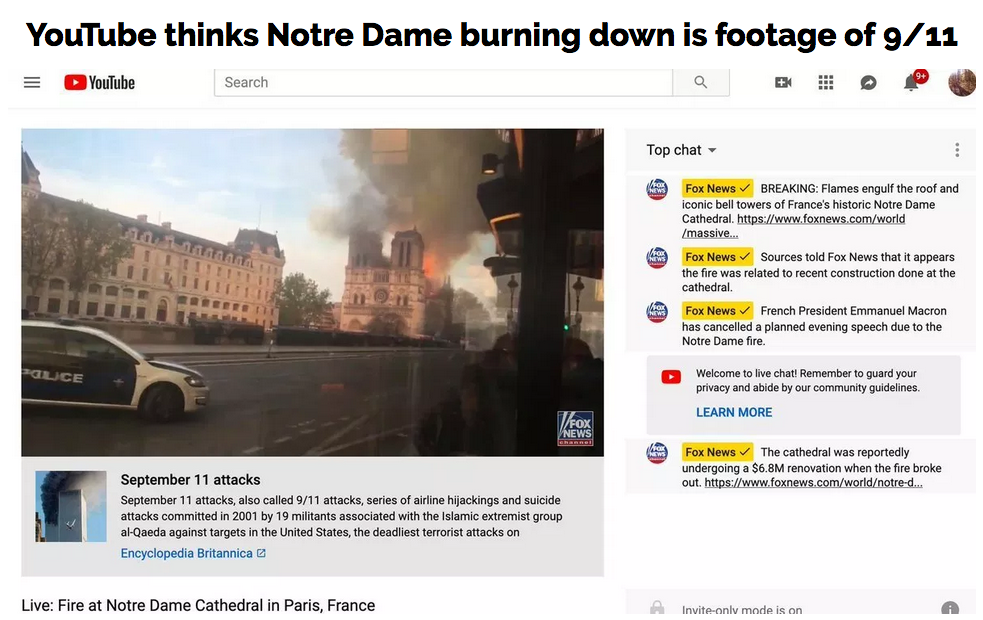Click Fox News avatar on BREAKING message

tap(657, 189)
